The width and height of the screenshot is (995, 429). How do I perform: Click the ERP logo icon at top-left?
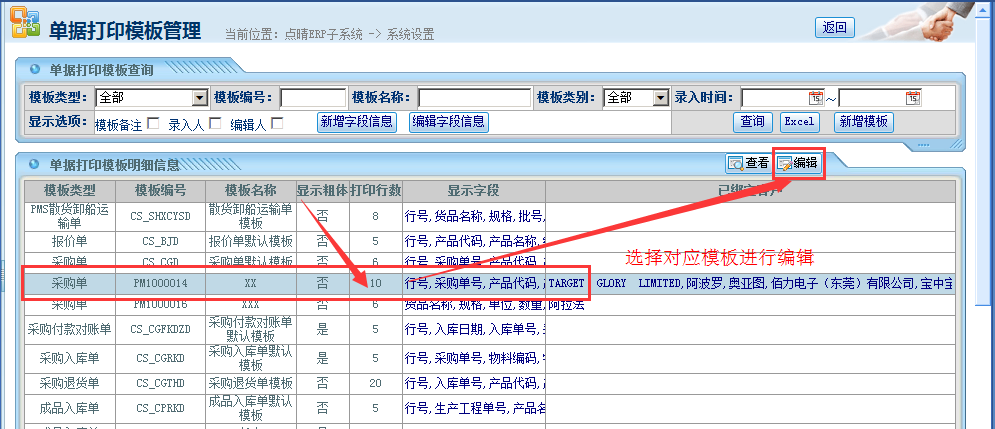tap(24, 23)
